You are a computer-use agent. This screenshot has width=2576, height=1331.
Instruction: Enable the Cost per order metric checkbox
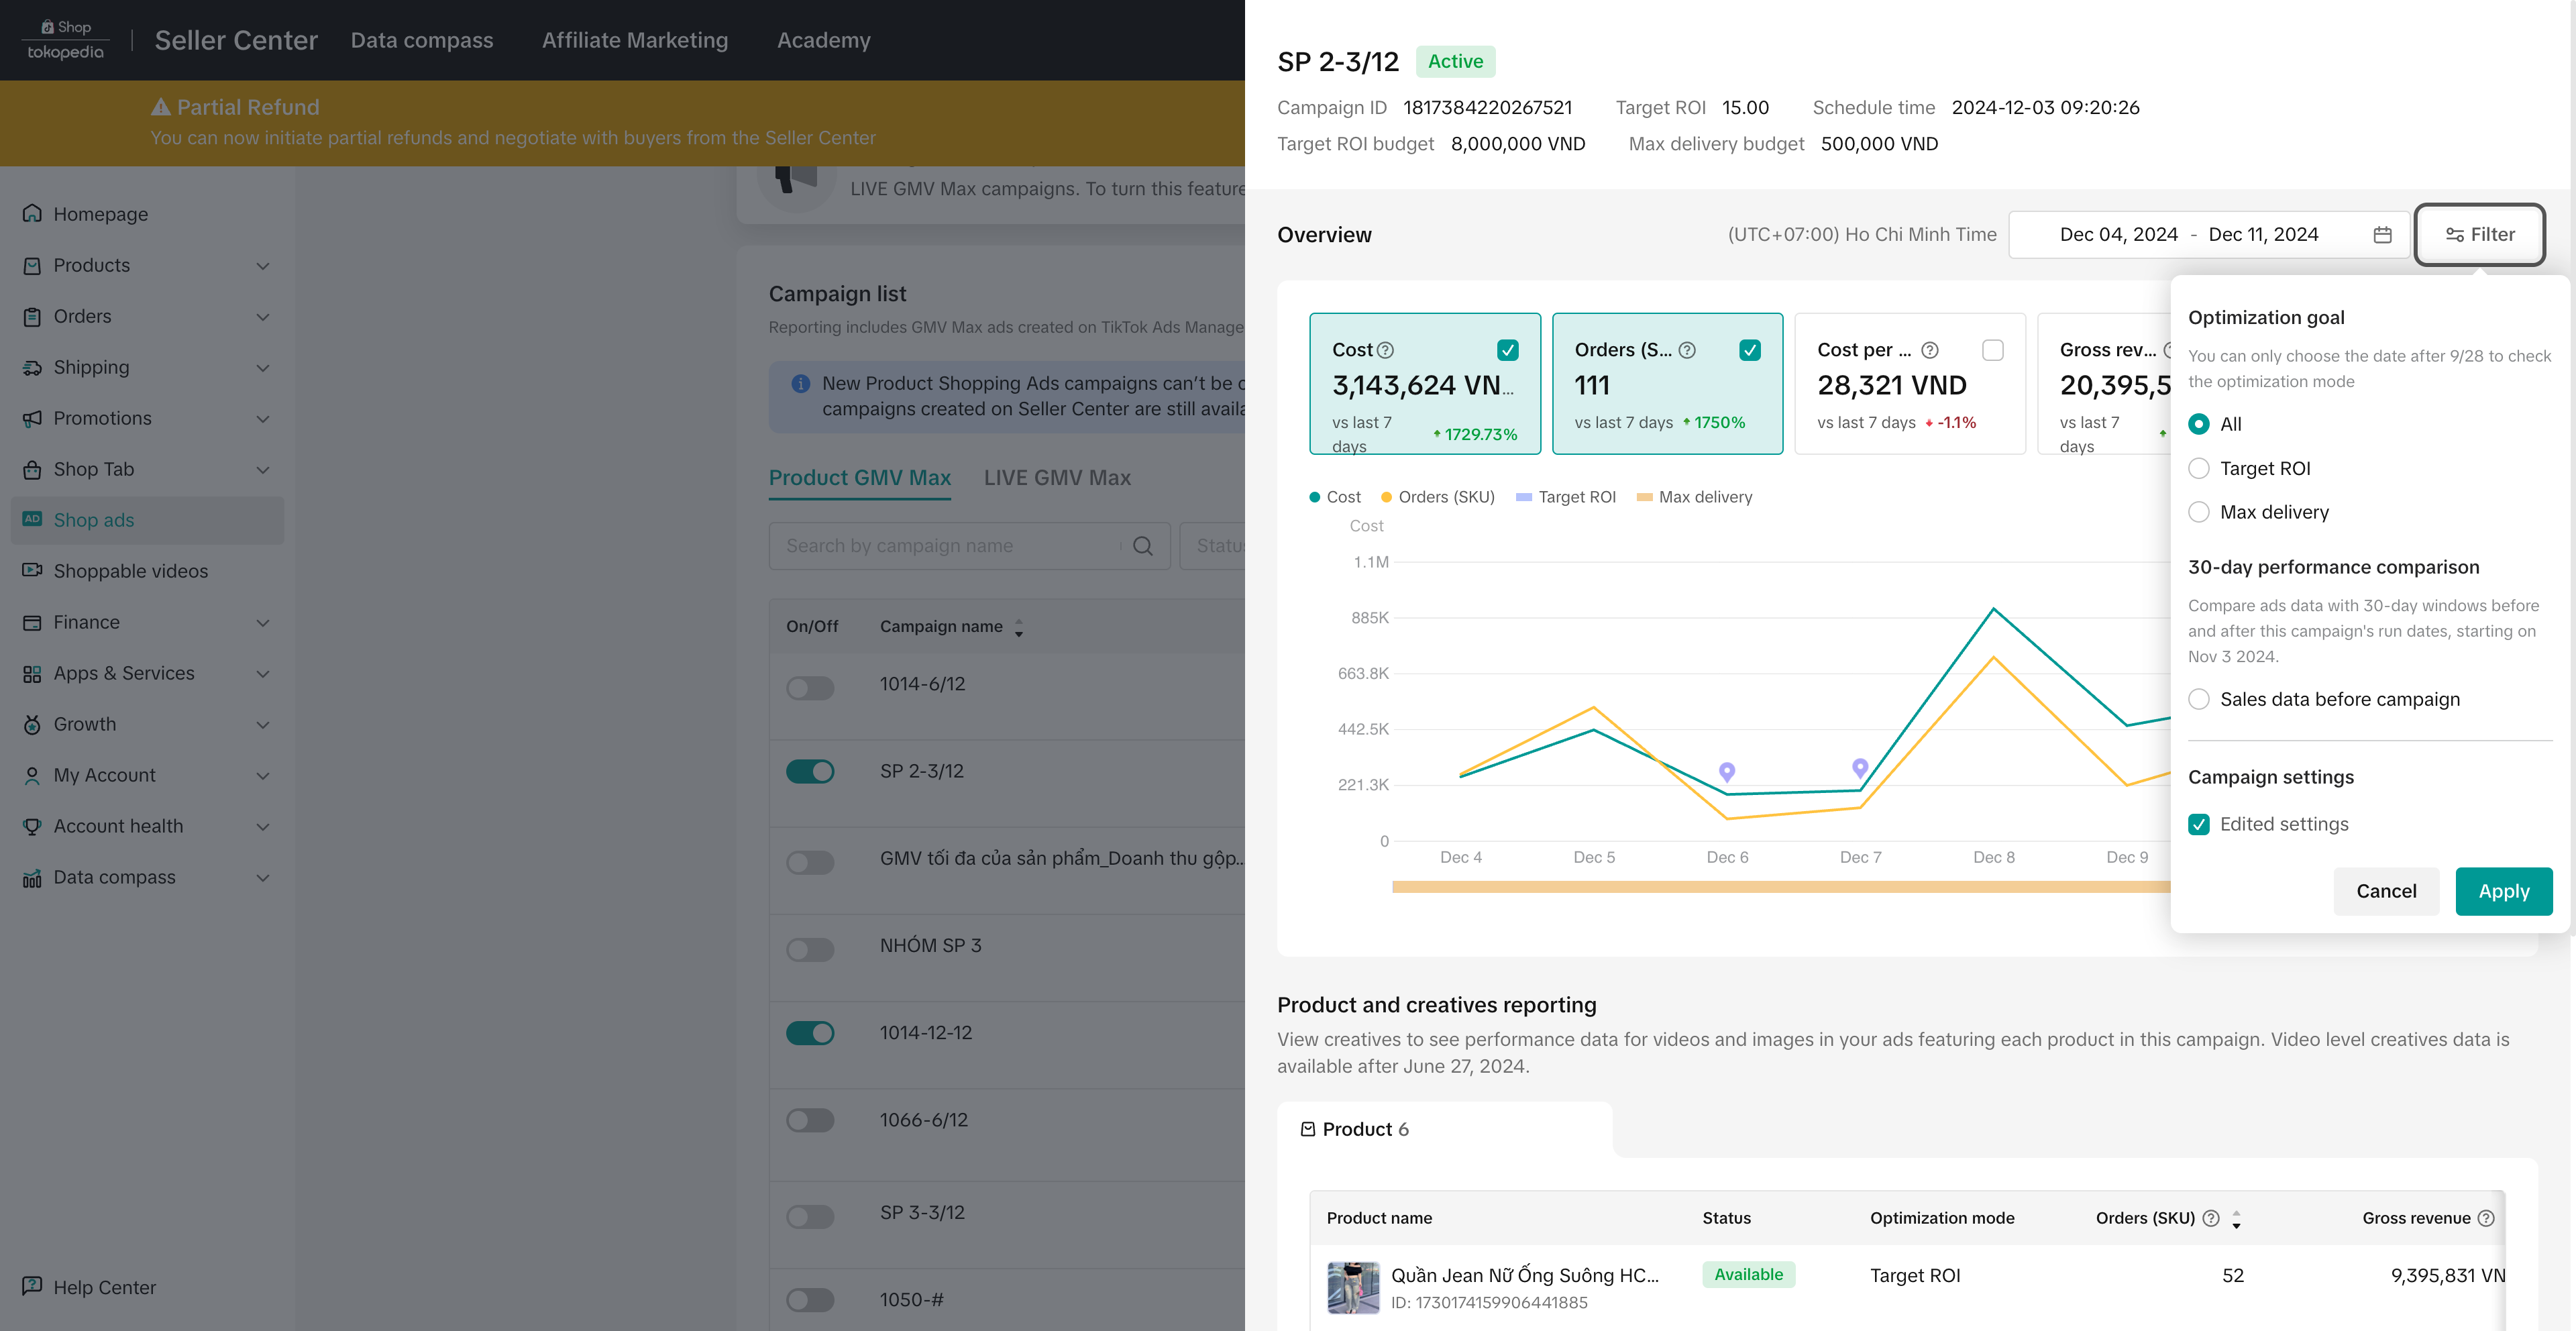[x=1993, y=351]
